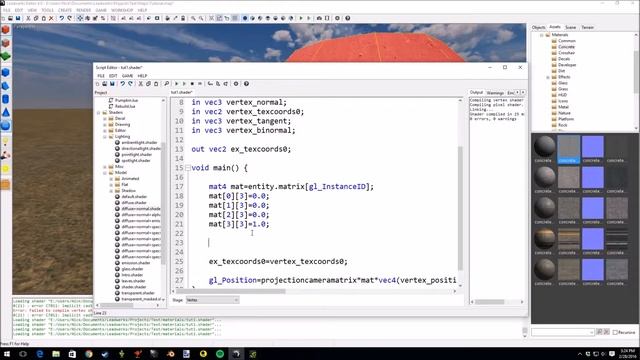Viewport: 640px width, 360px height.
Task: Click the Script Editor help question icon
Action: click(246, 84)
